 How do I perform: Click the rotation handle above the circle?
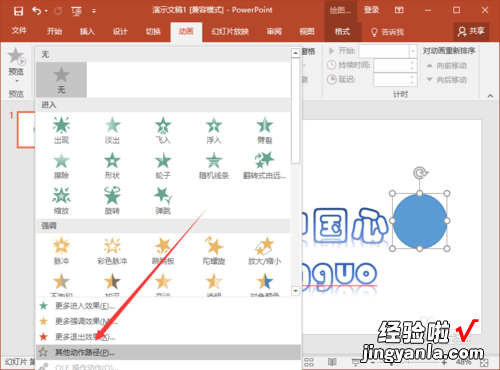pyautogui.click(x=420, y=173)
